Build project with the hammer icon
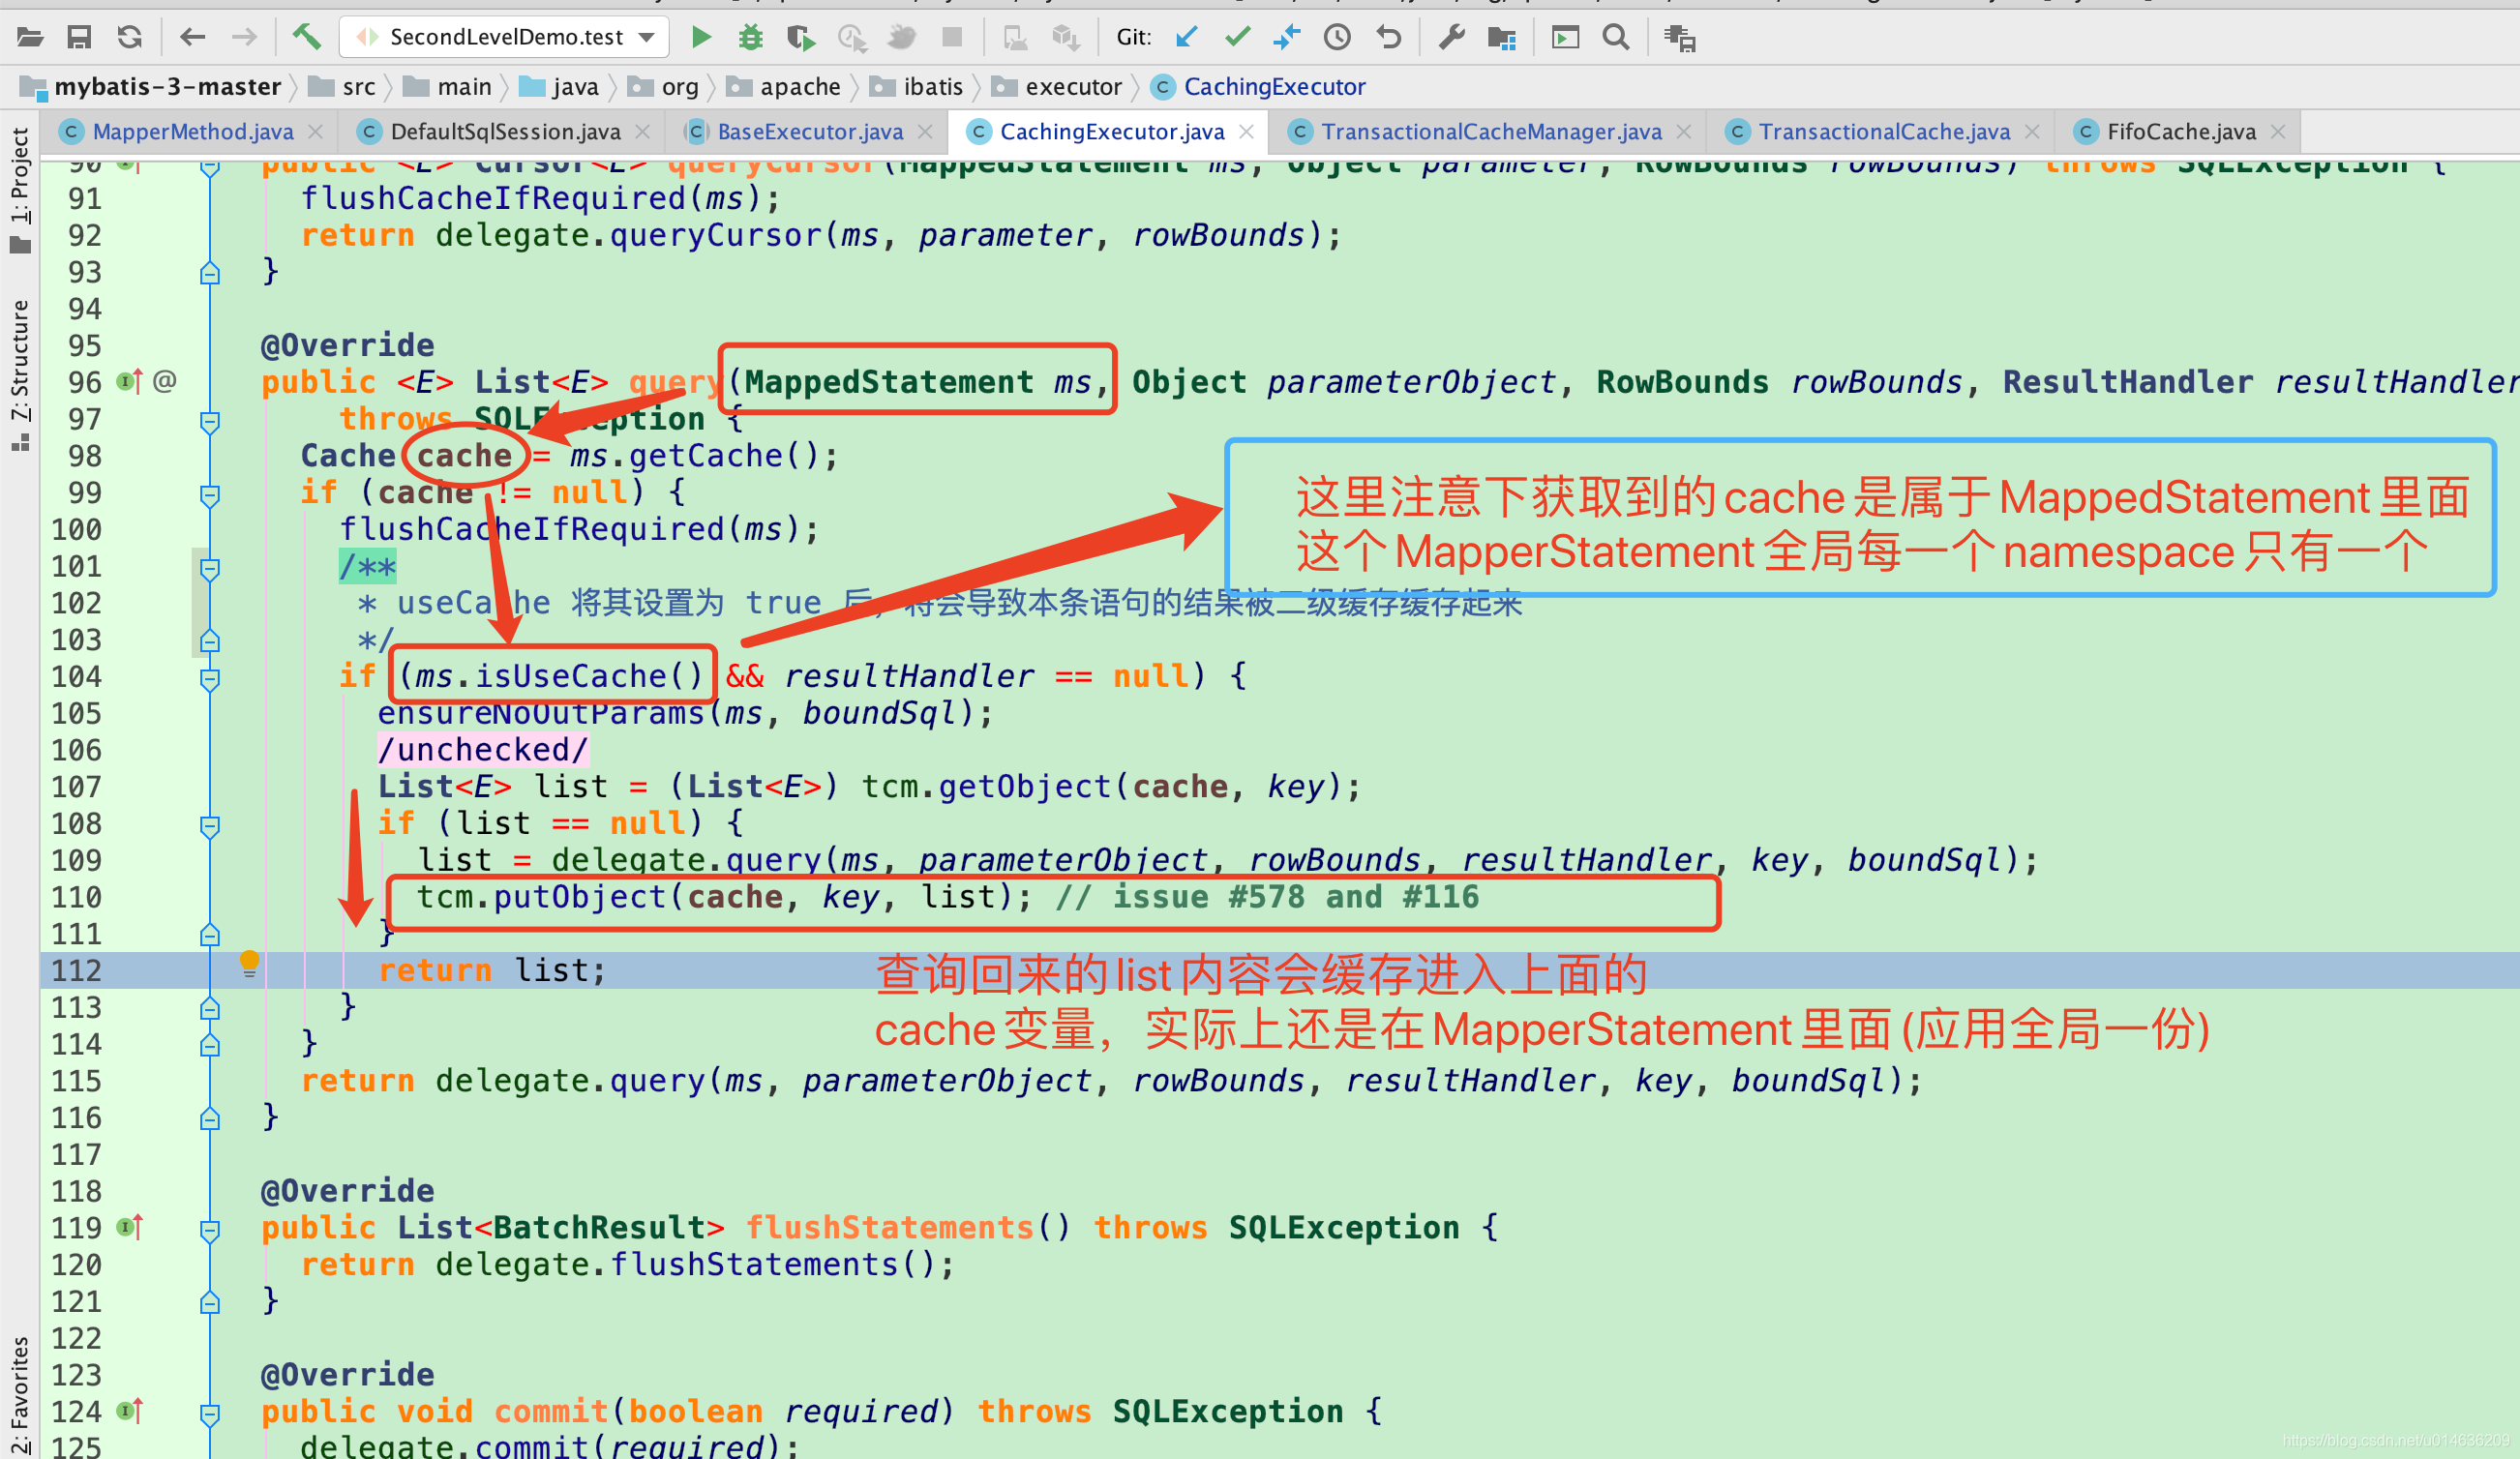Image resolution: width=2520 pixels, height=1459 pixels. pyautogui.click(x=306, y=38)
